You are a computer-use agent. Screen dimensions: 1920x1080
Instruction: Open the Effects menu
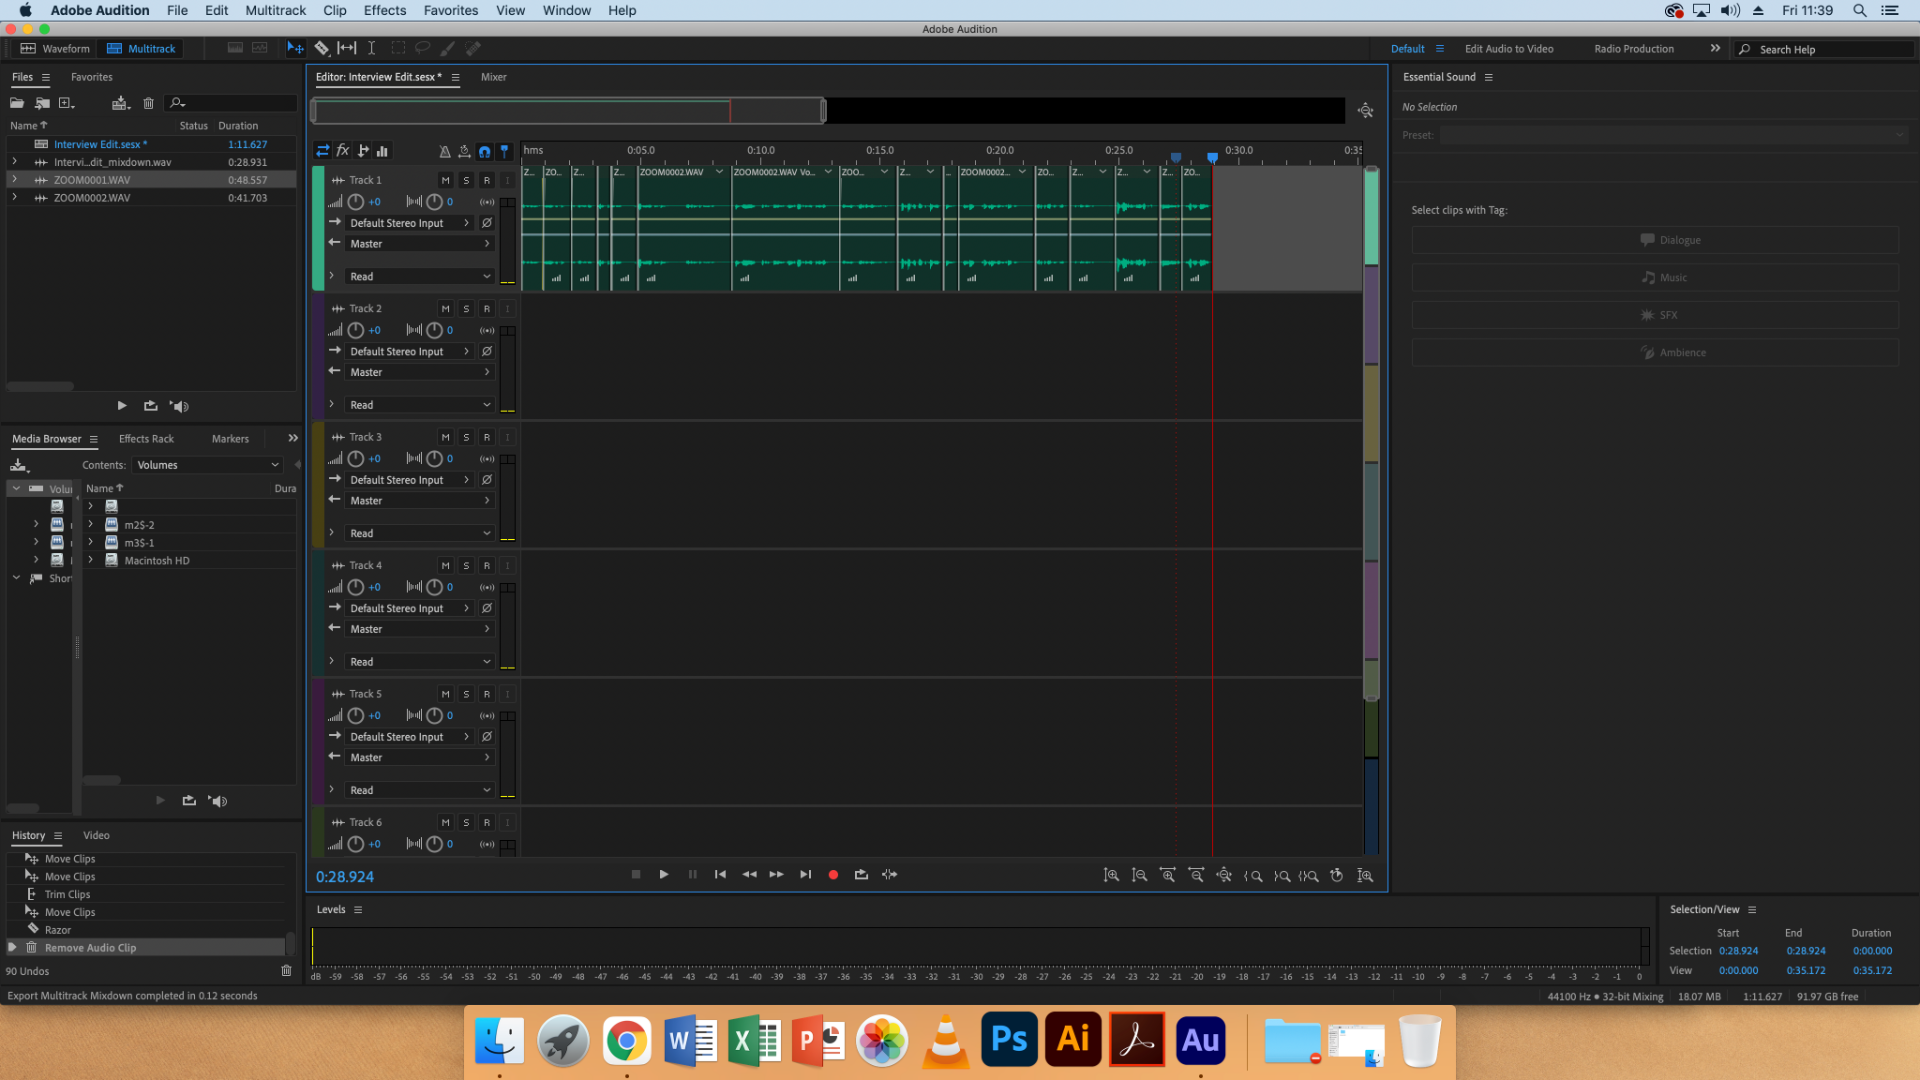tap(385, 10)
